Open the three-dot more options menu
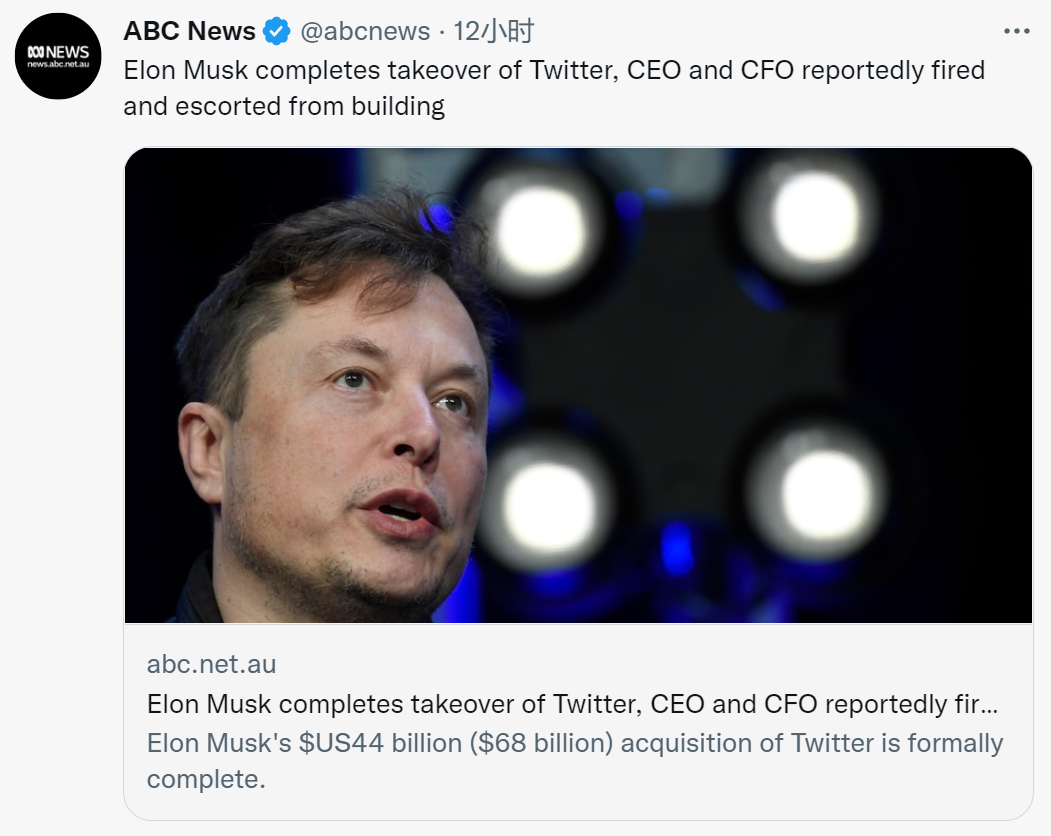The width and height of the screenshot is (1051, 836). pos(1016,32)
